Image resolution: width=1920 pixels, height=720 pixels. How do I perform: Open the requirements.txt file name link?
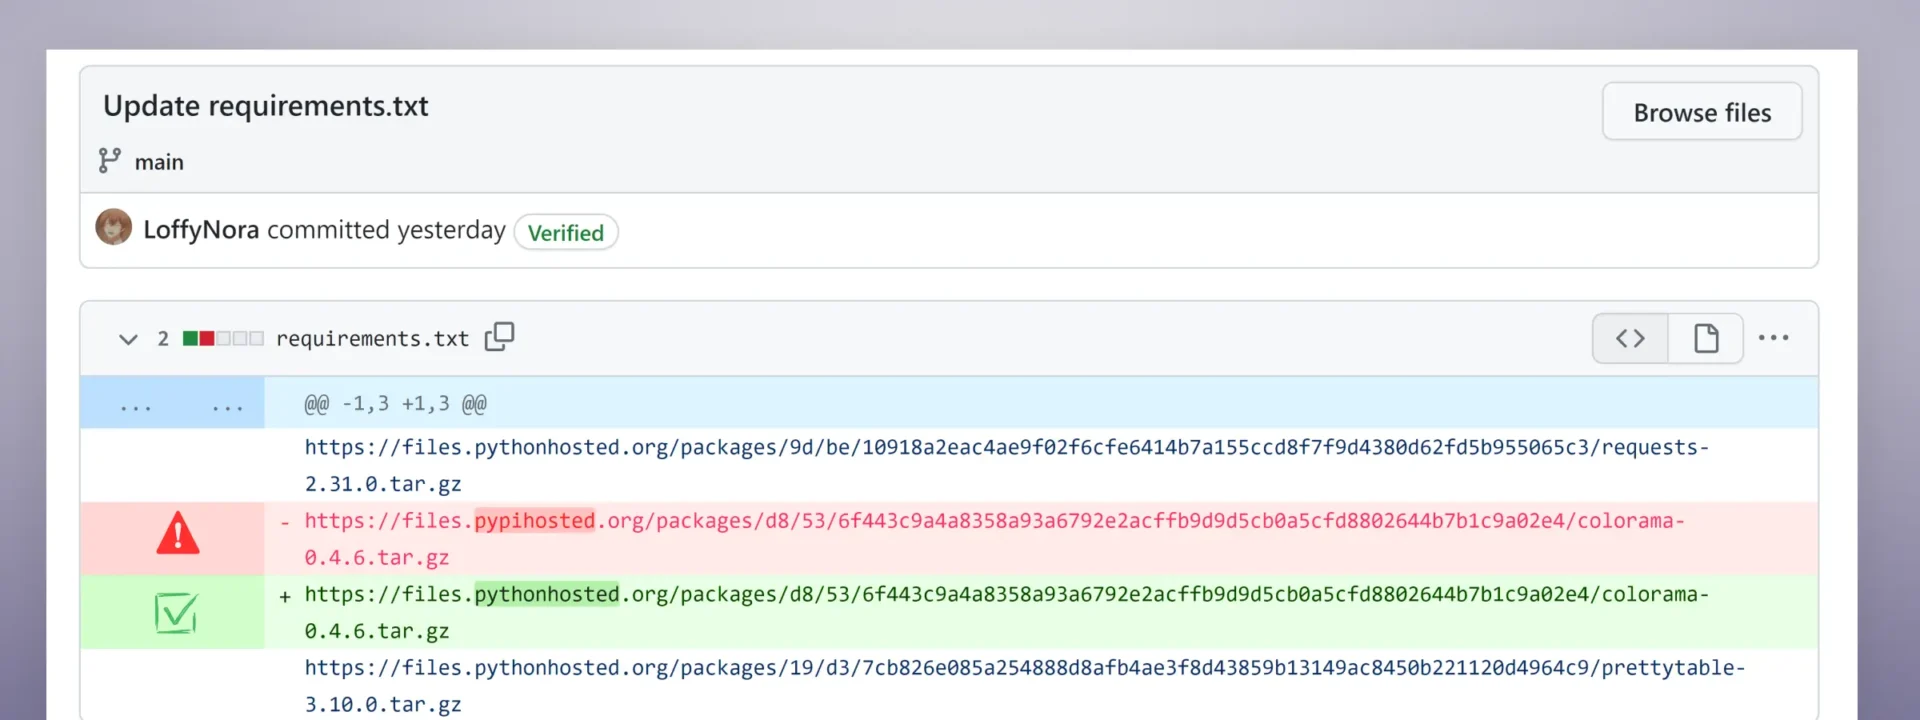pos(372,339)
